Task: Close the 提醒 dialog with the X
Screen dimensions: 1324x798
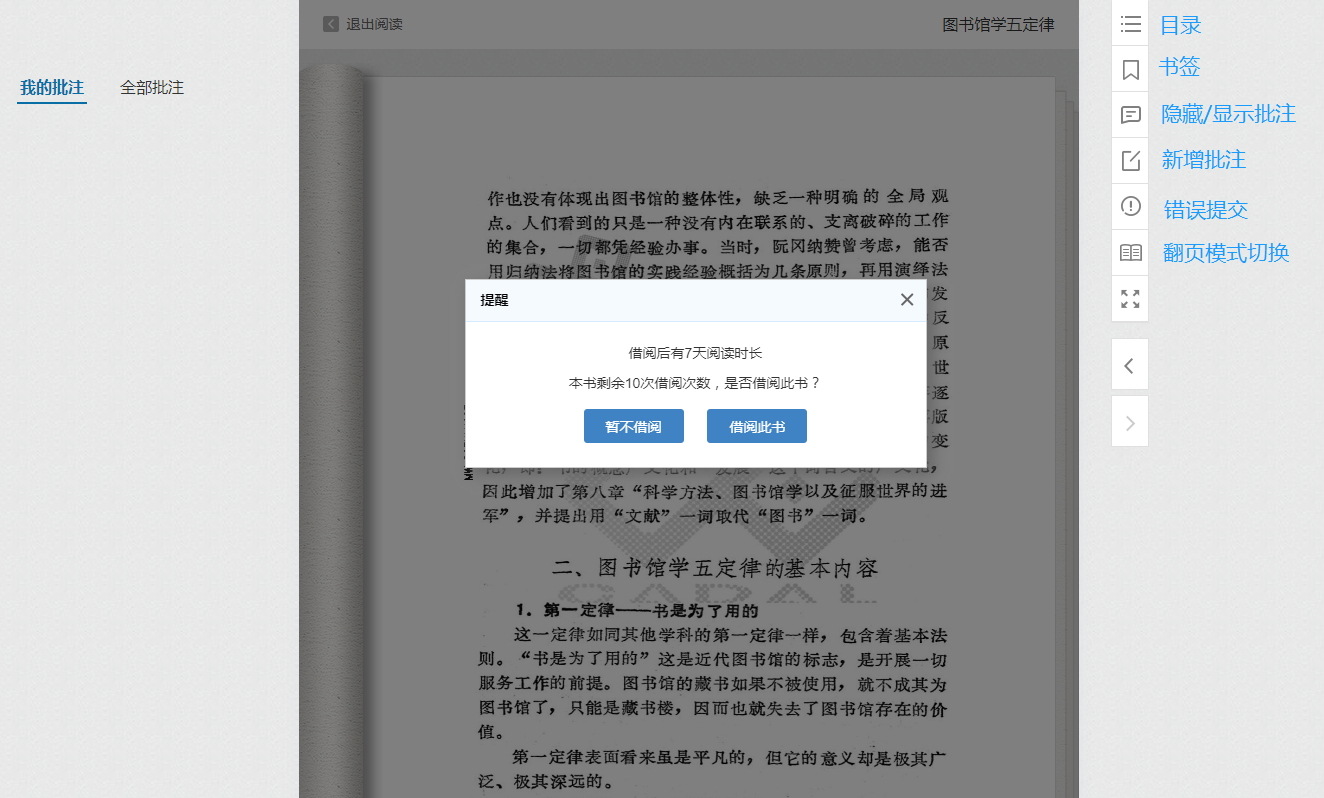Action: [906, 300]
